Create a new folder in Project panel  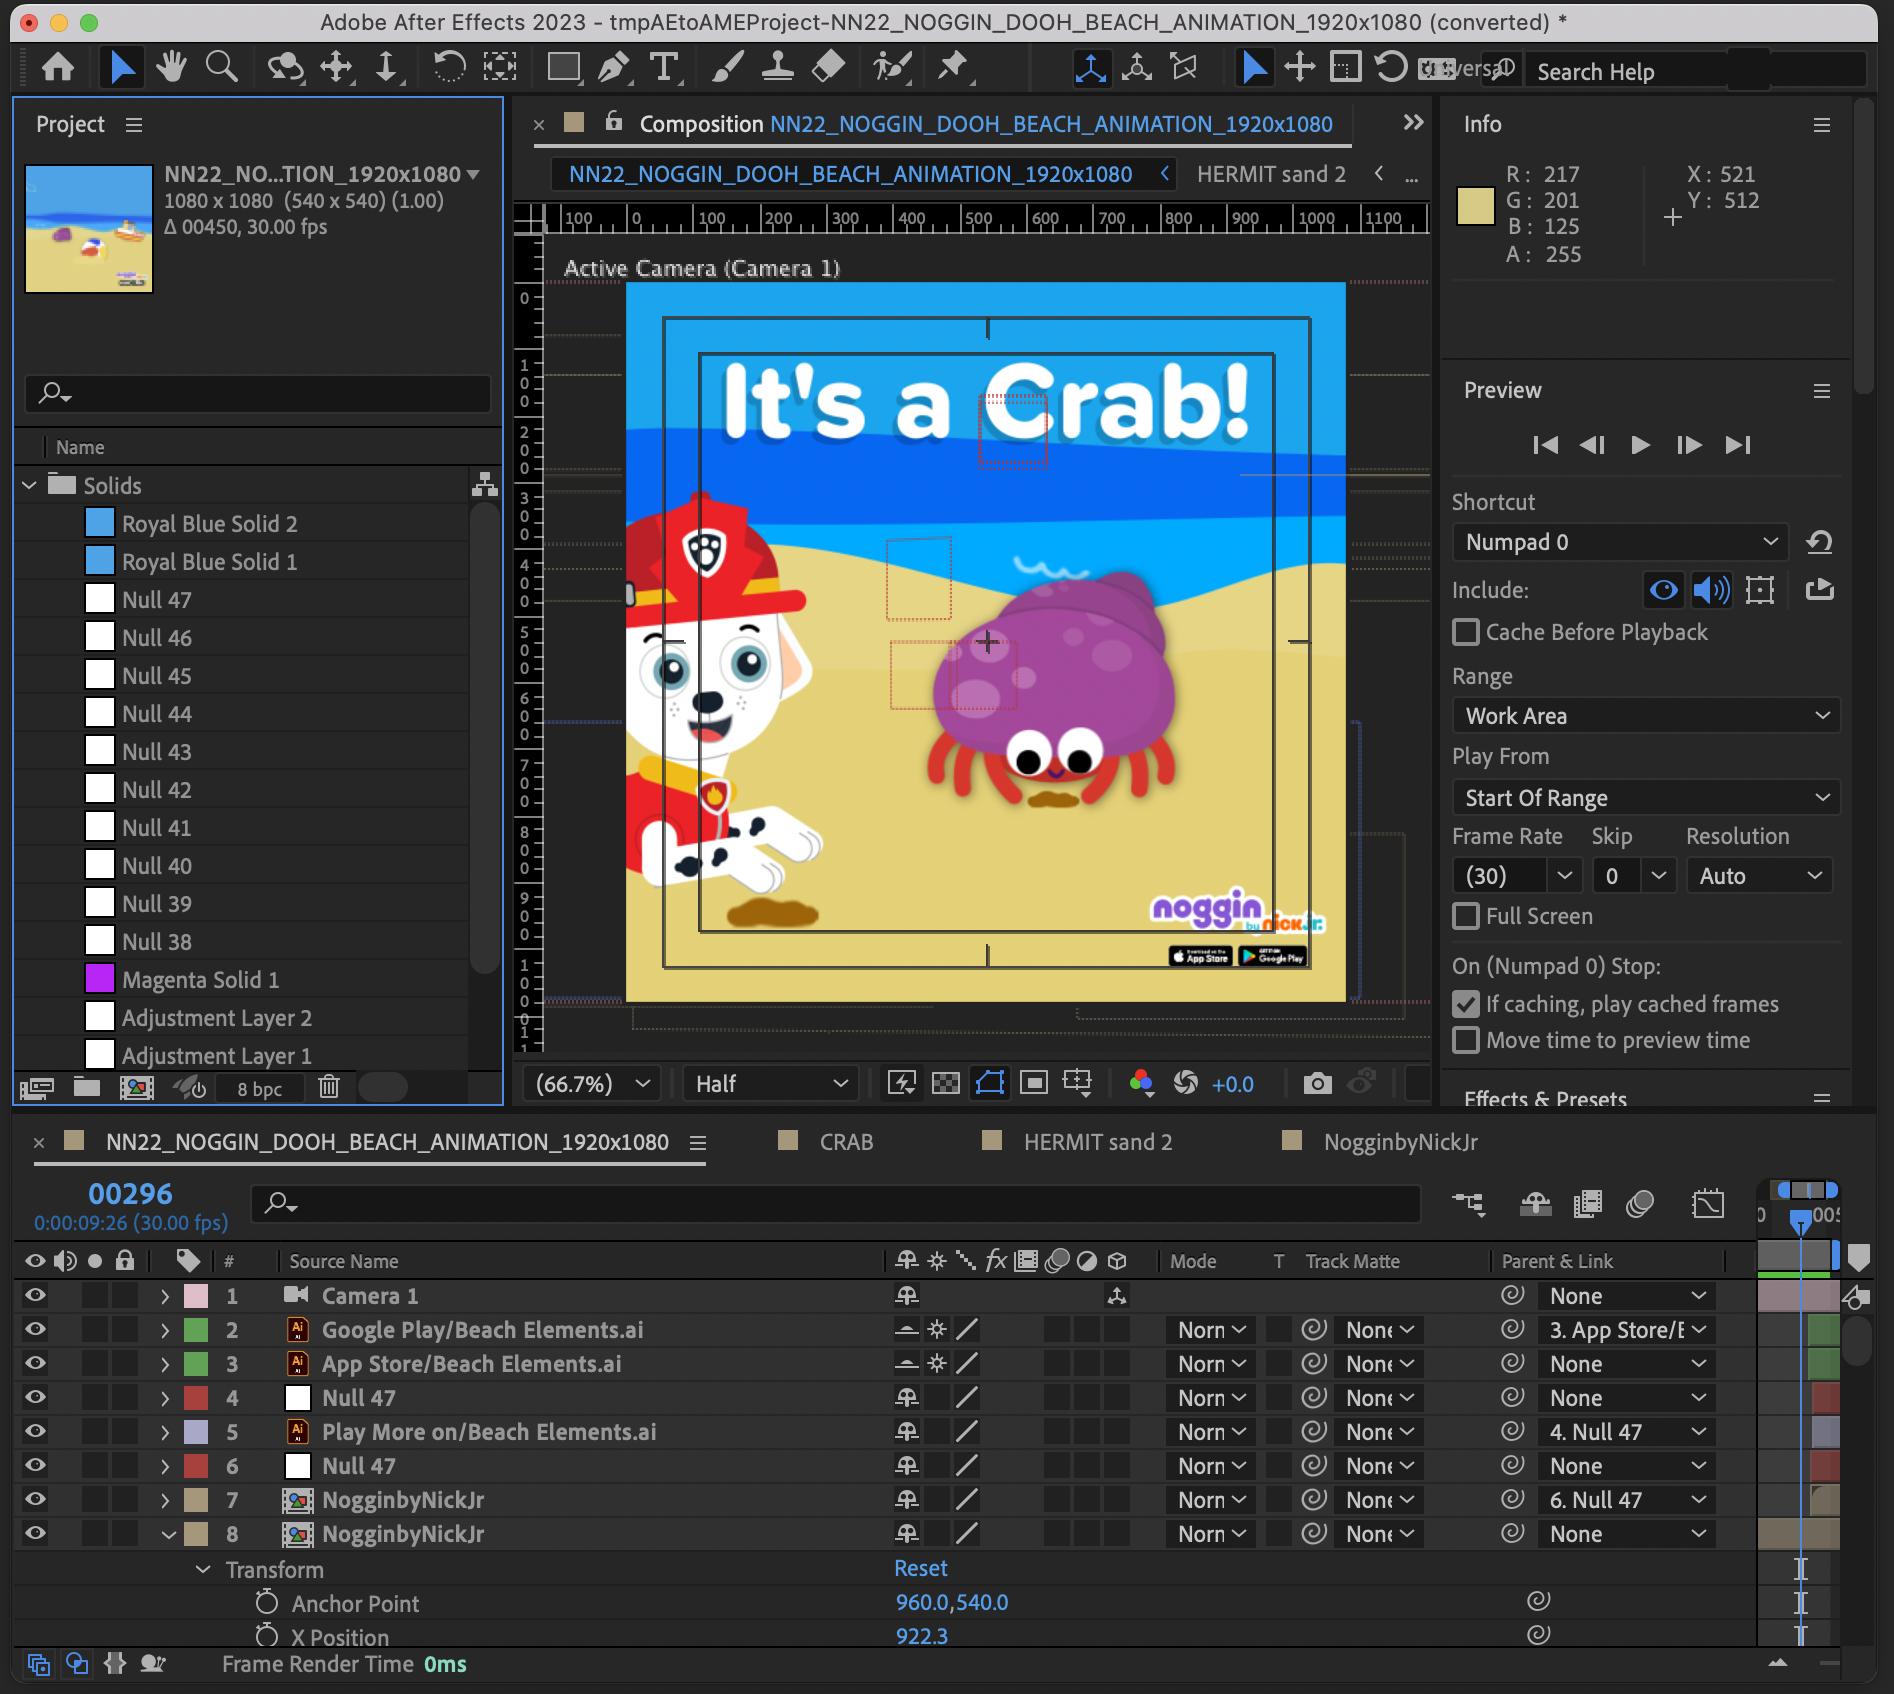tap(87, 1087)
